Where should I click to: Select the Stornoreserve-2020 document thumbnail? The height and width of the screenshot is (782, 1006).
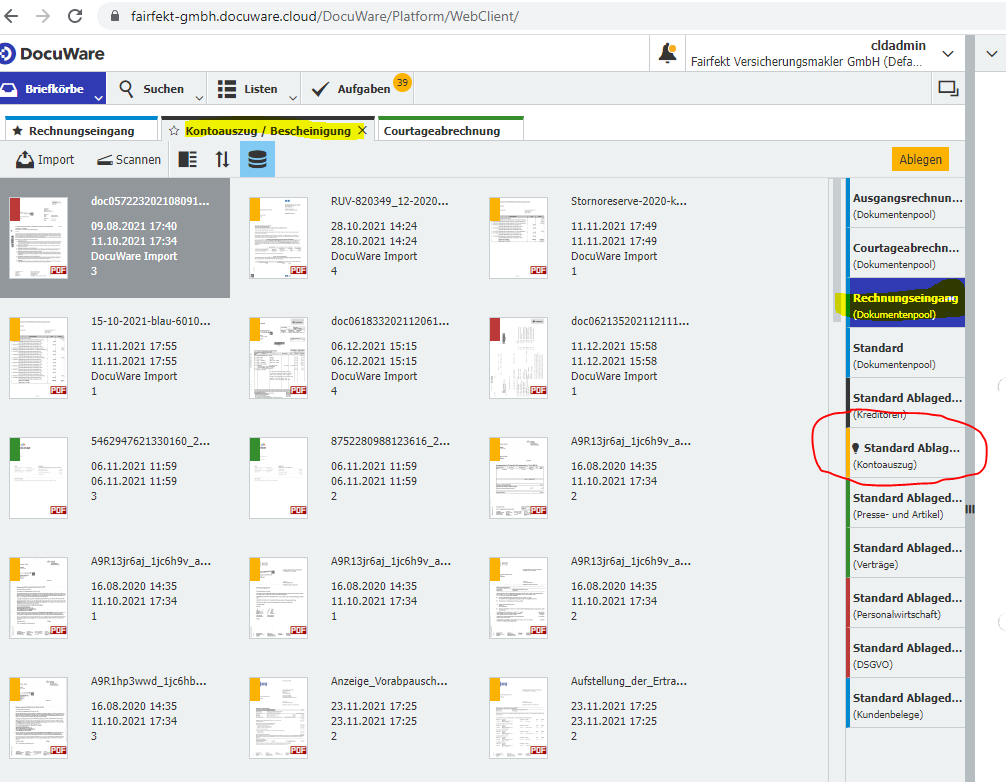[x=518, y=236]
